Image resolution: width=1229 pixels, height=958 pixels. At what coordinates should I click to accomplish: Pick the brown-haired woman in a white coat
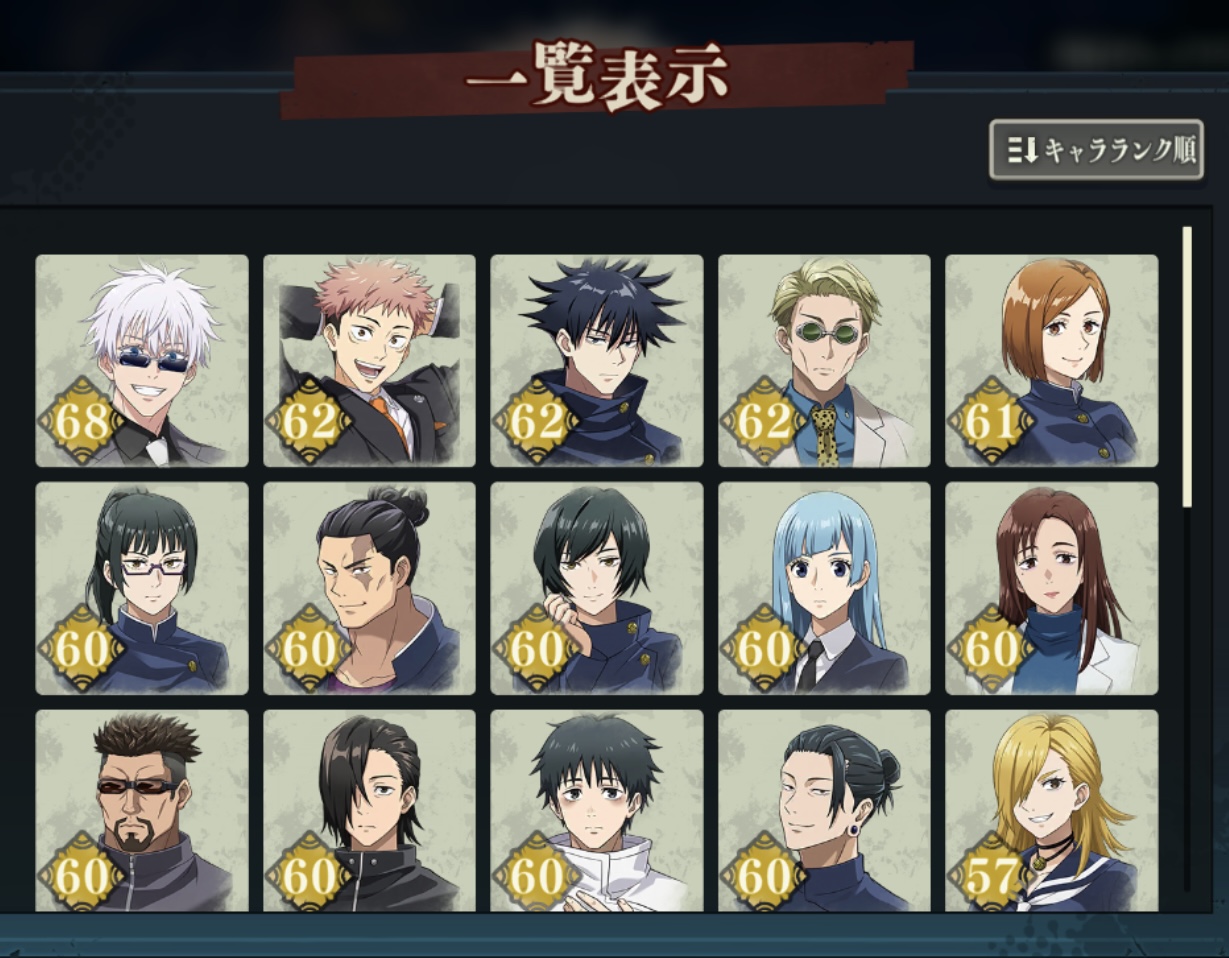coord(1052,588)
